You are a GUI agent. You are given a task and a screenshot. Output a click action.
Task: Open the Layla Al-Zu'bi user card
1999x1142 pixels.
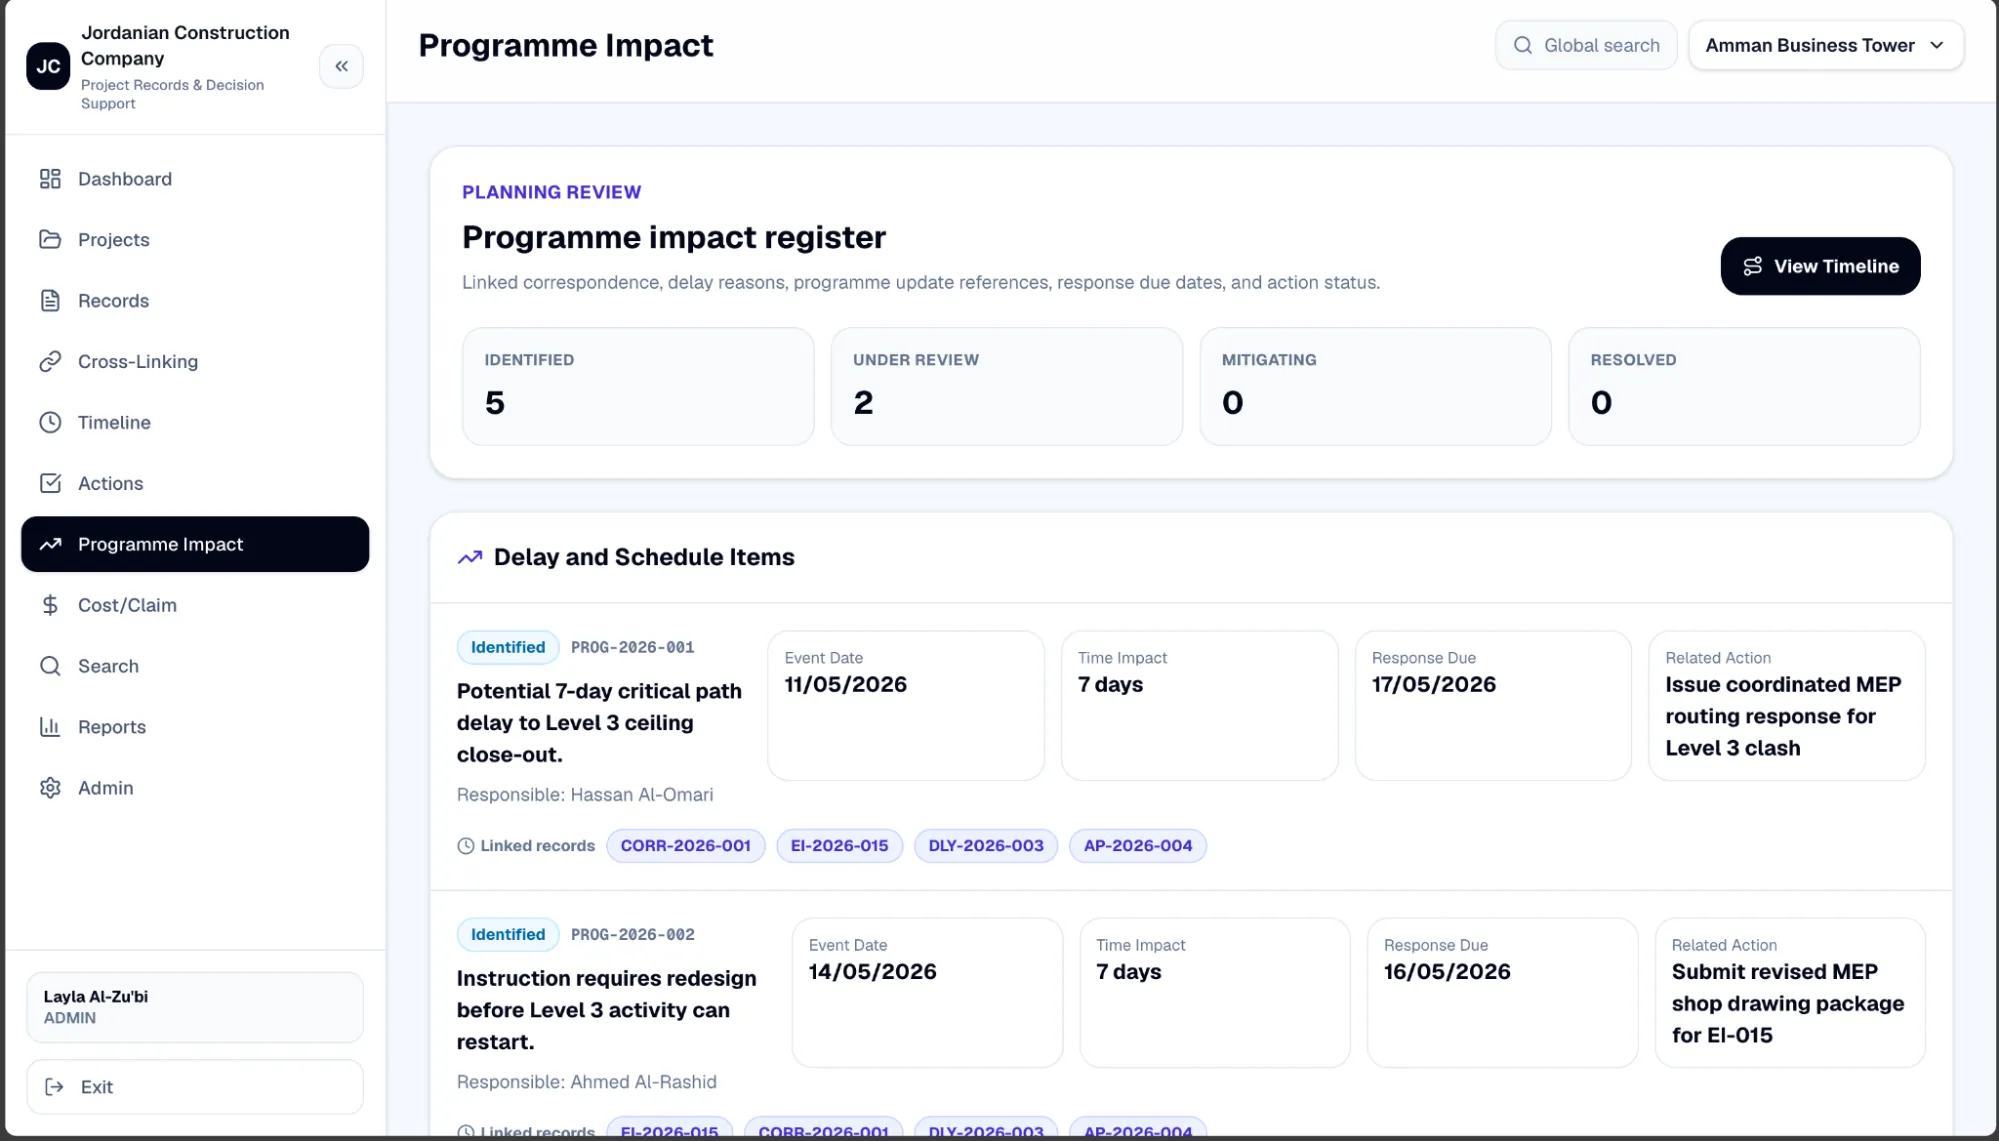pos(195,1007)
